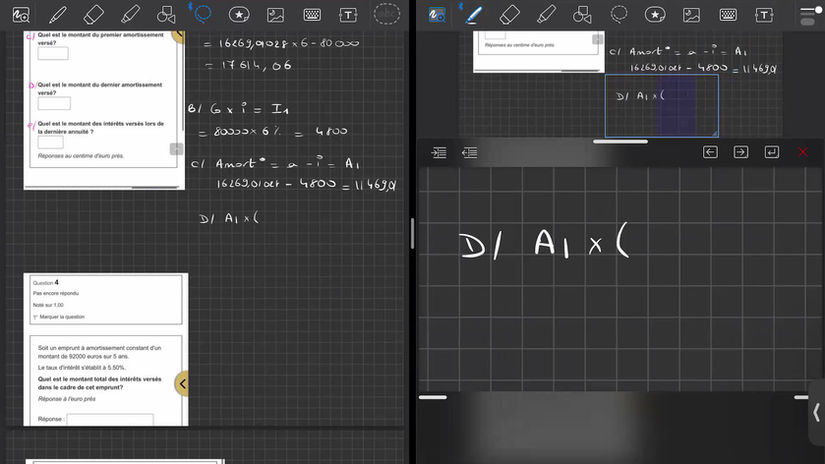Image resolution: width=825 pixels, height=464 pixels.
Task: Open the Elements sticker tool in left window
Action: point(239,15)
